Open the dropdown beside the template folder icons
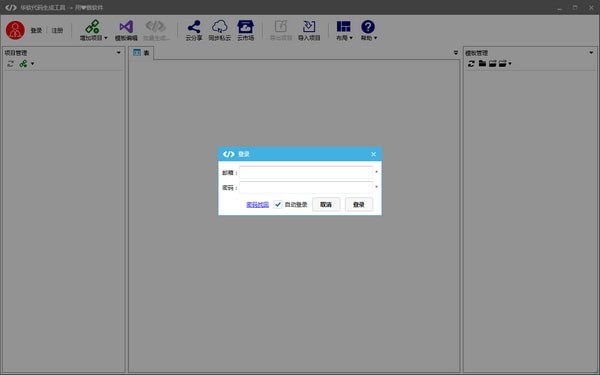The height and width of the screenshot is (375, 600). [510, 64]
